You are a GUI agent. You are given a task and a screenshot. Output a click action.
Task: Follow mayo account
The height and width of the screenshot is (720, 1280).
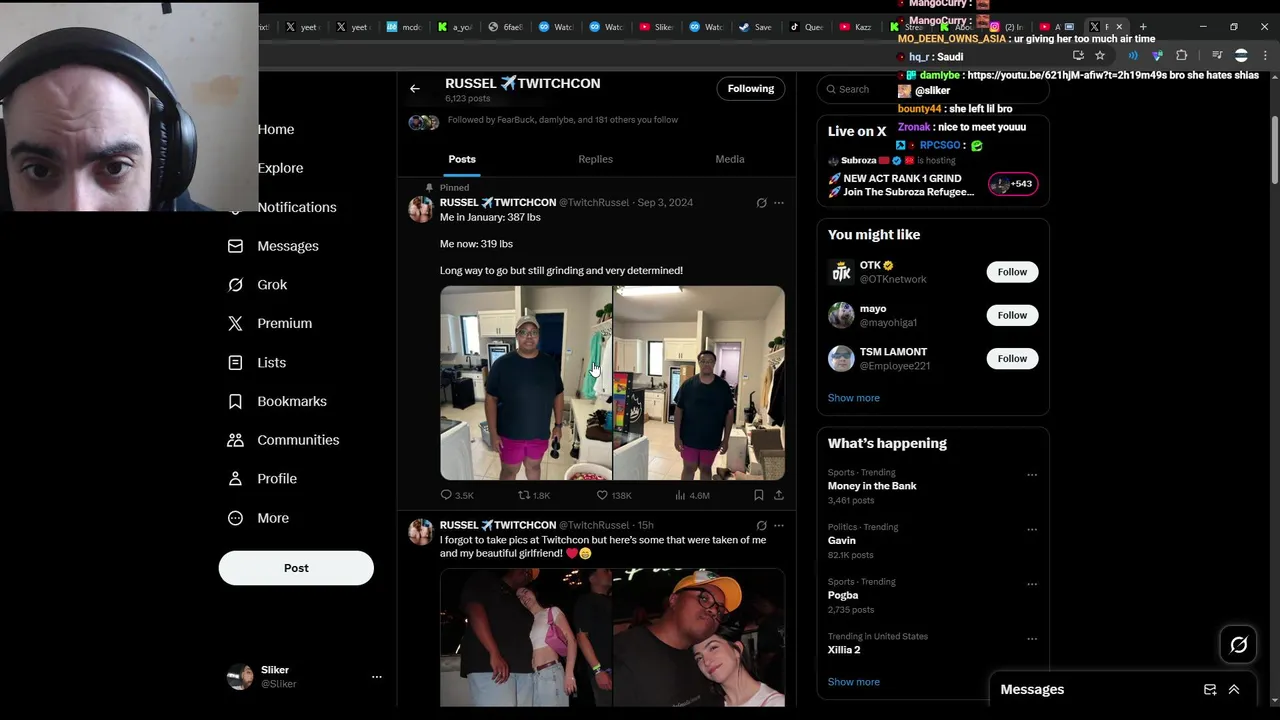pyautogui.click(x=1012, y=315)
